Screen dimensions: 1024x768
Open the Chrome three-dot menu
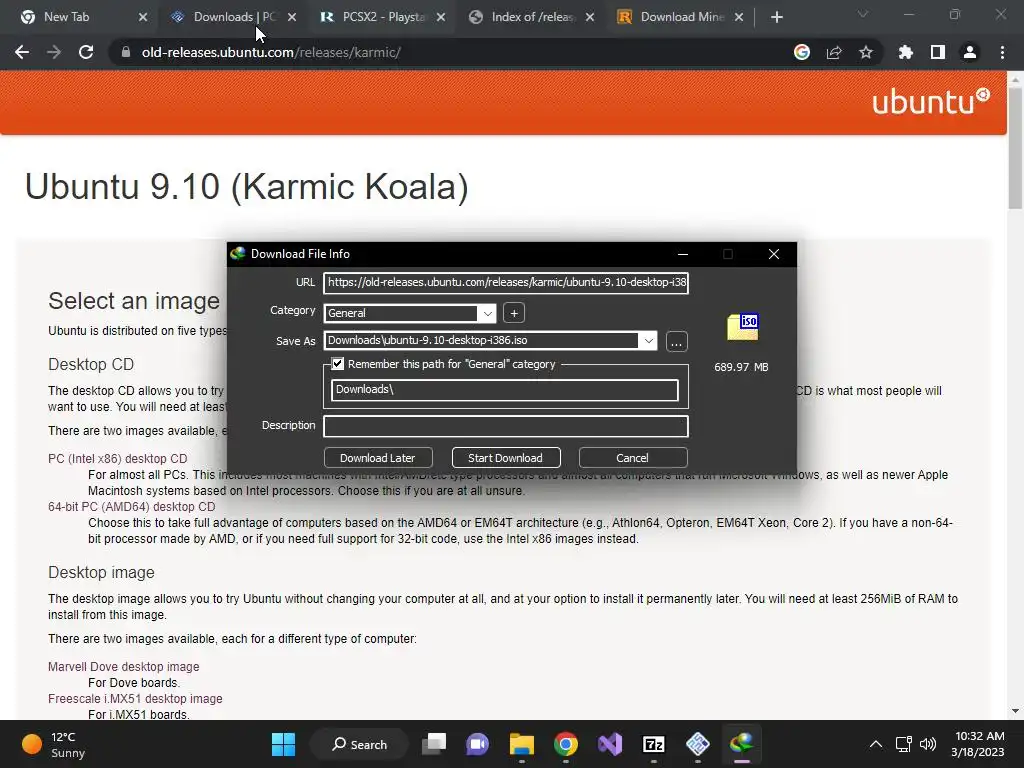click(x=1002, y=52)
